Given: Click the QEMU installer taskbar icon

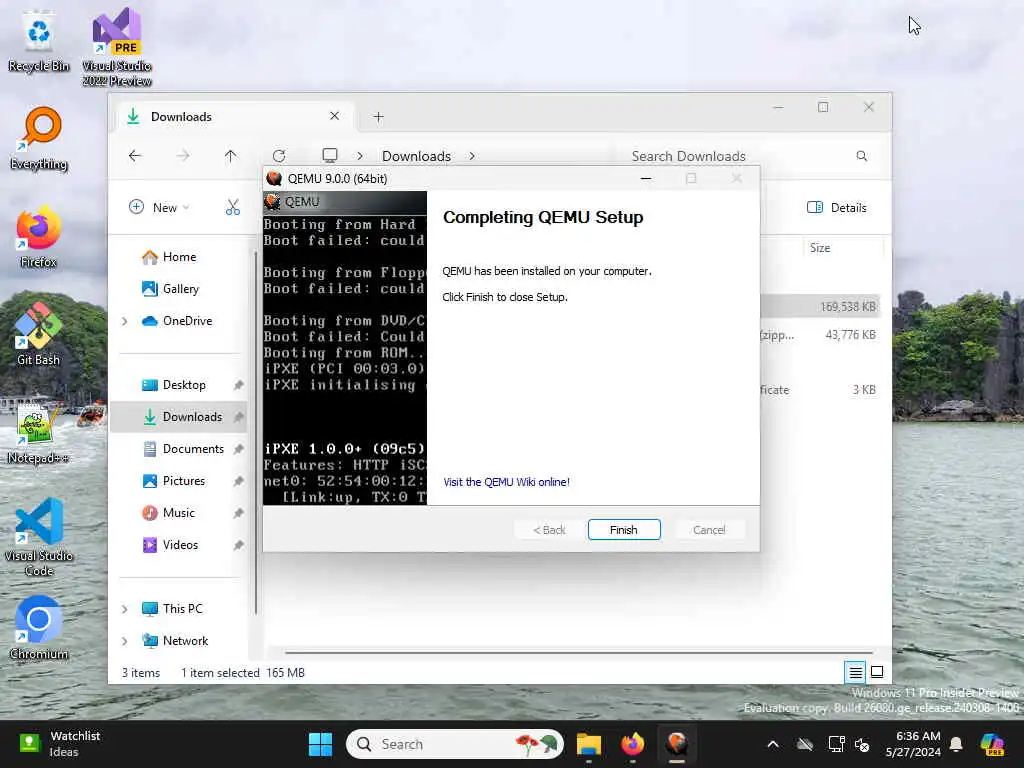Looking at the screenshot, I should pyautogui.click(x=677, y=744).
